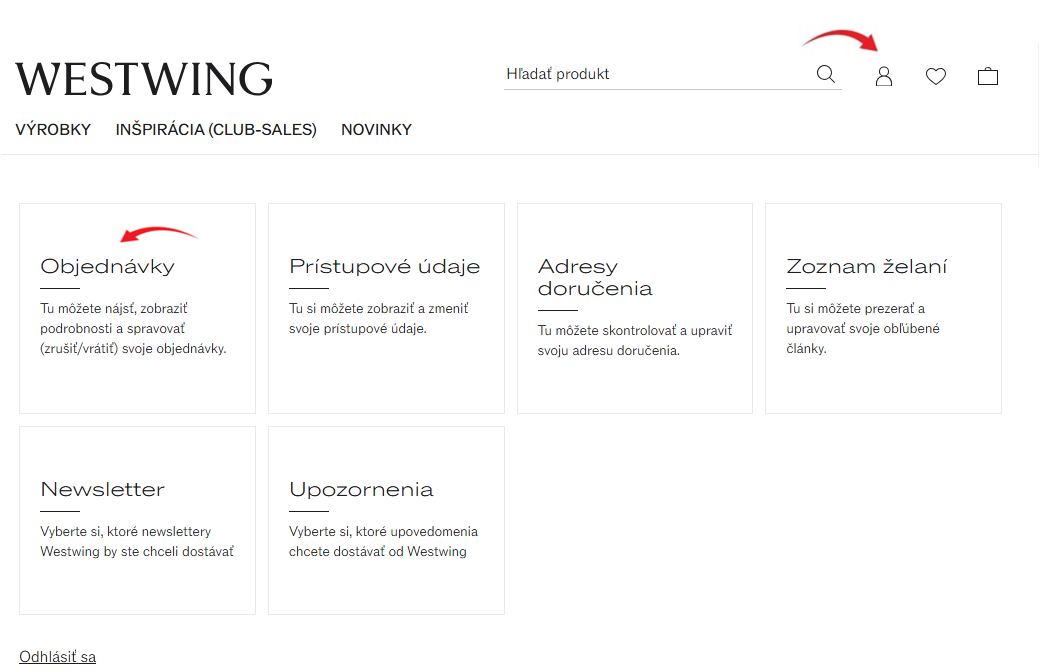
Task: Open the Zoznam želaní card
Action: pyautogui.click(x=883, y=308)
